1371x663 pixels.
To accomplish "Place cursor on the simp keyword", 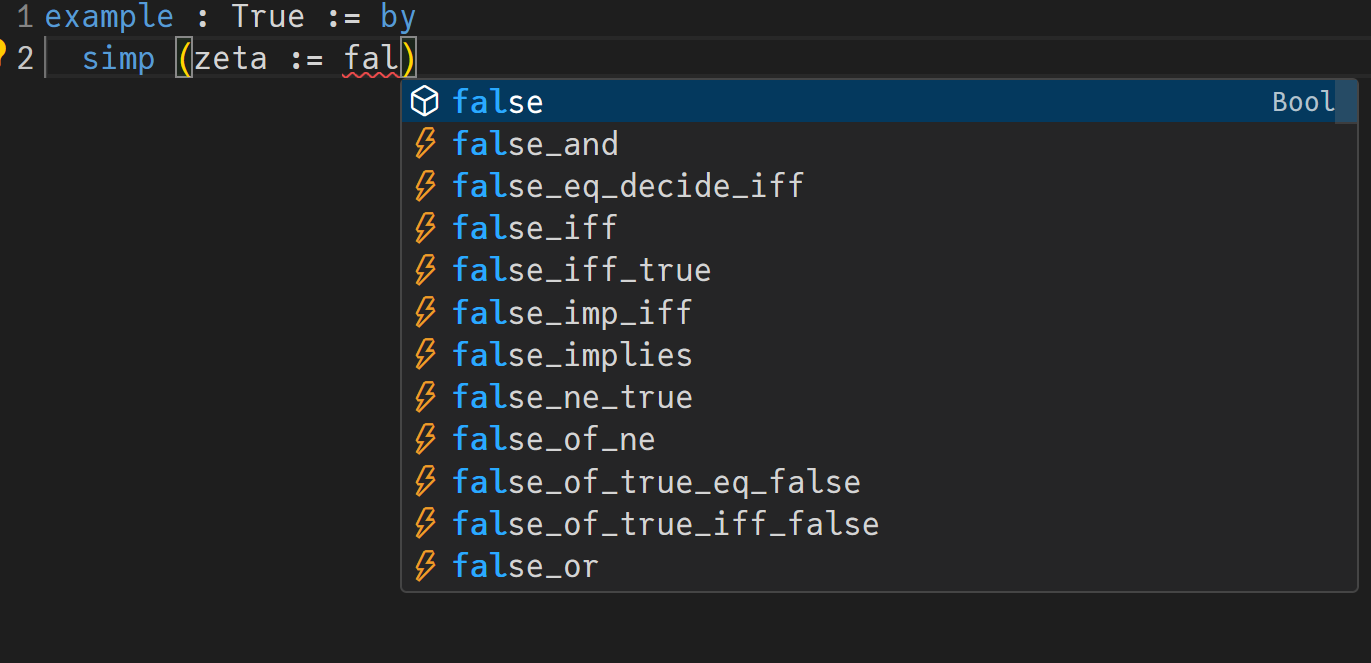I will point(118,58).
